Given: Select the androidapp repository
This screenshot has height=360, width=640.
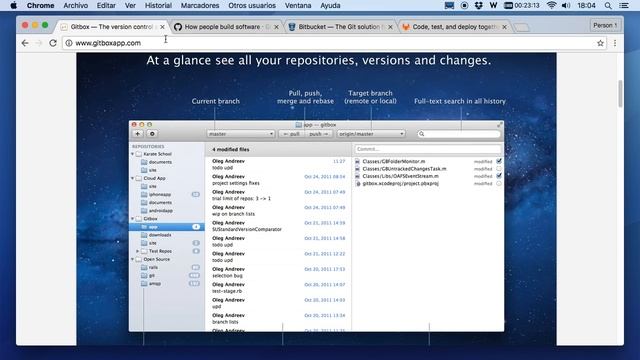Looking at the screenshot, I should [167, 211].
